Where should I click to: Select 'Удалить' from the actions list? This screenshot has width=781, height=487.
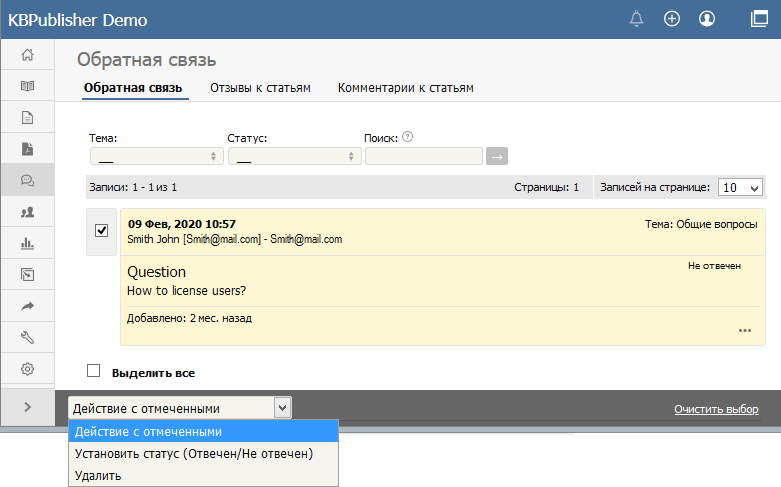pos(98,475)
